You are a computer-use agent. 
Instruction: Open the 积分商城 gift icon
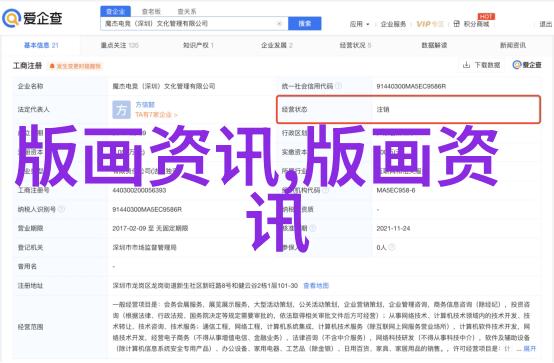pos(456,24)
